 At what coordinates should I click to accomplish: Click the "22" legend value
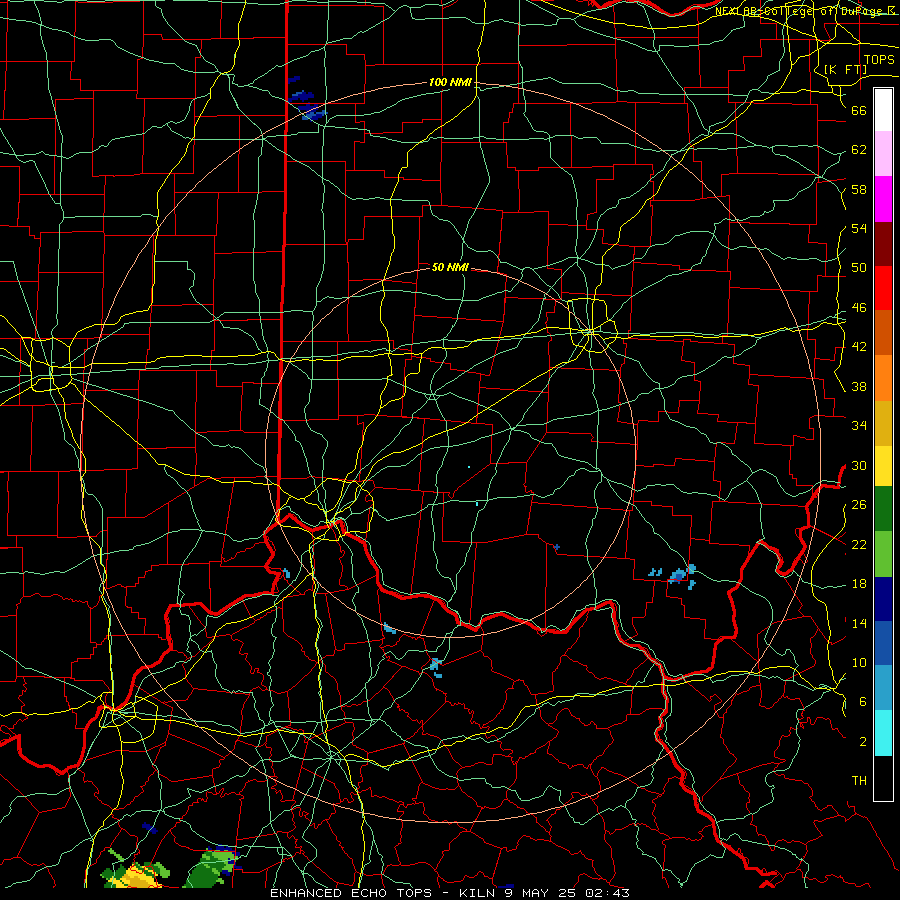(x=859, y=544)
